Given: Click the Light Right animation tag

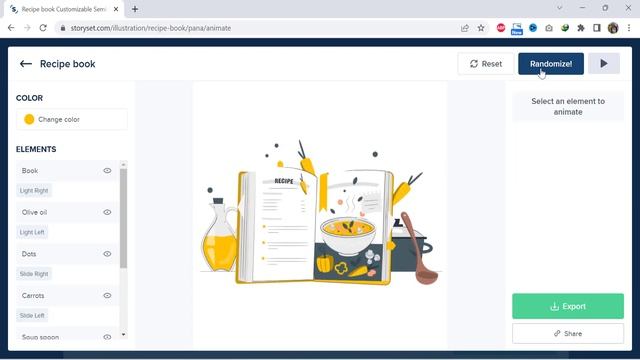Looking at the screenshot, I should tap(34, 191).
